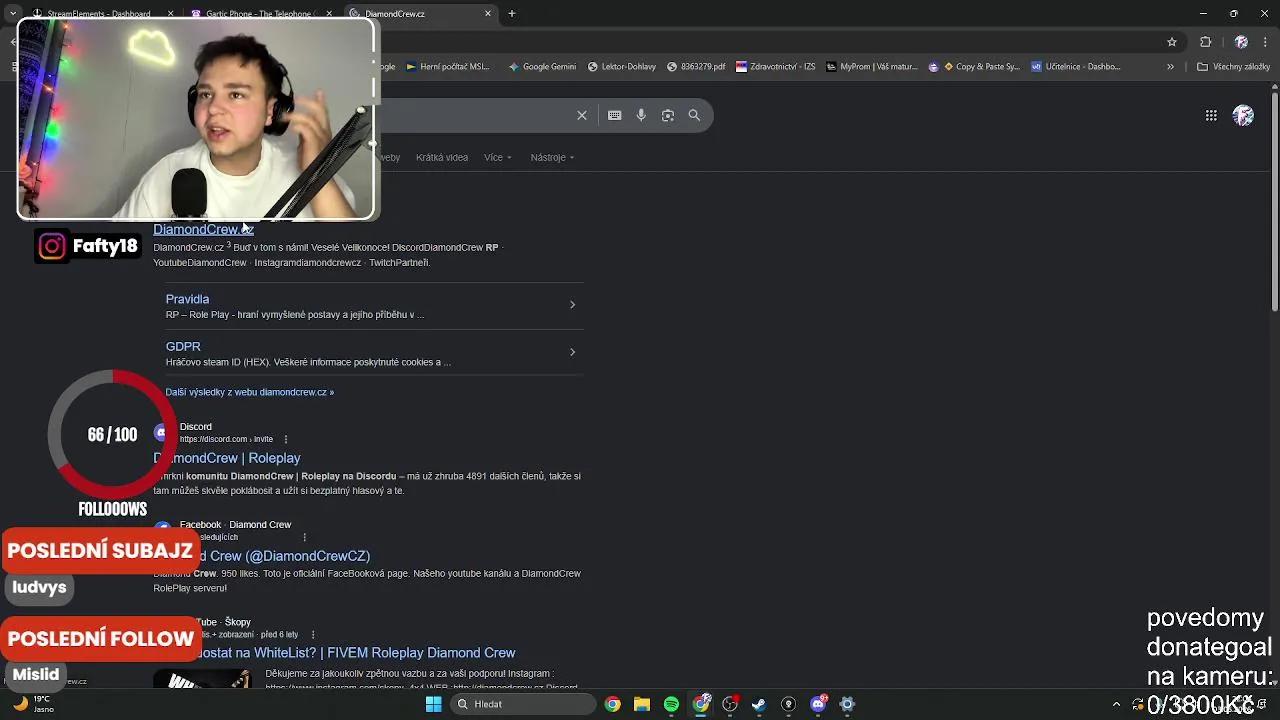Open the Diamond Crew Facebook result title
This screenshot has height=720, width=1280.
[285, 556]
